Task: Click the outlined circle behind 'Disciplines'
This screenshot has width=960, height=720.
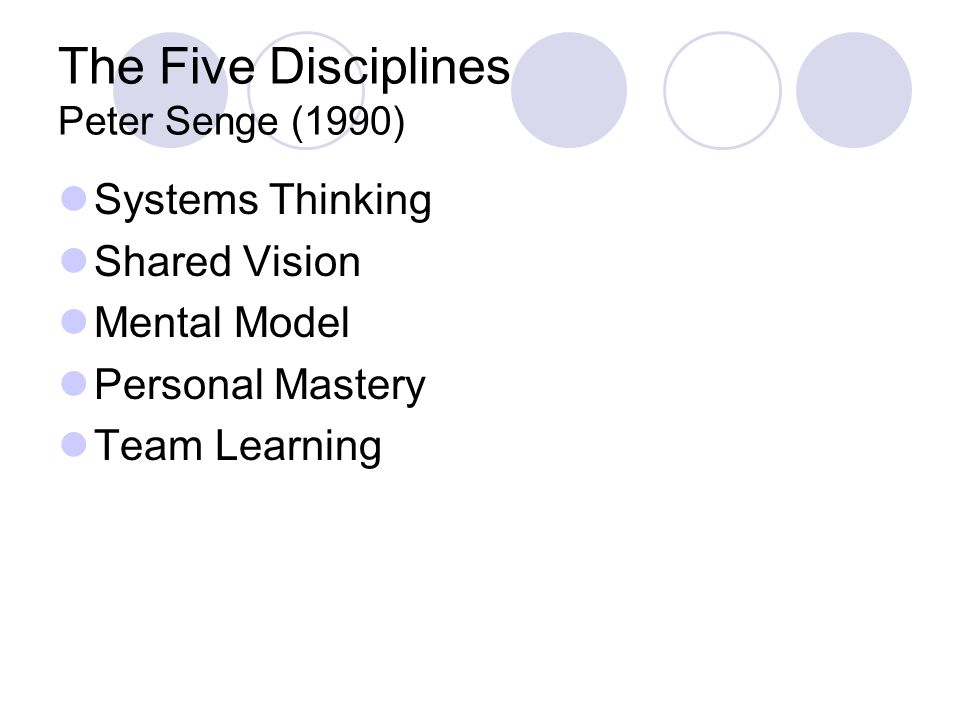Action: click(306, 90)
